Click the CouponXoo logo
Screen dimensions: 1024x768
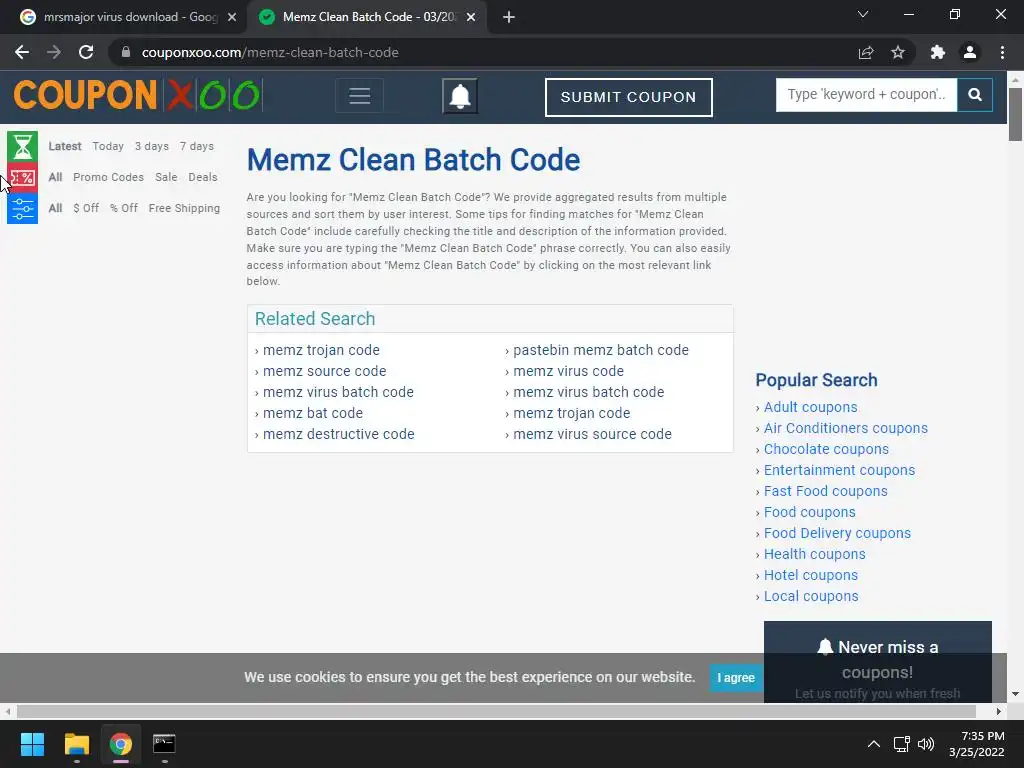click(x=138, y=95)
